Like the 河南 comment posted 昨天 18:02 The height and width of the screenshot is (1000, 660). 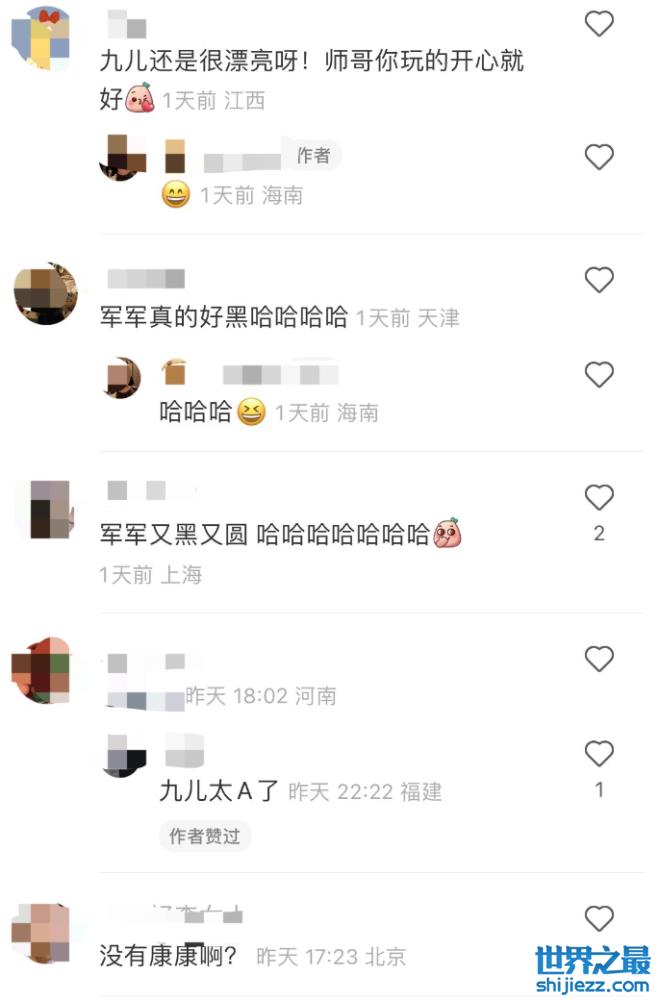[599, 659]
